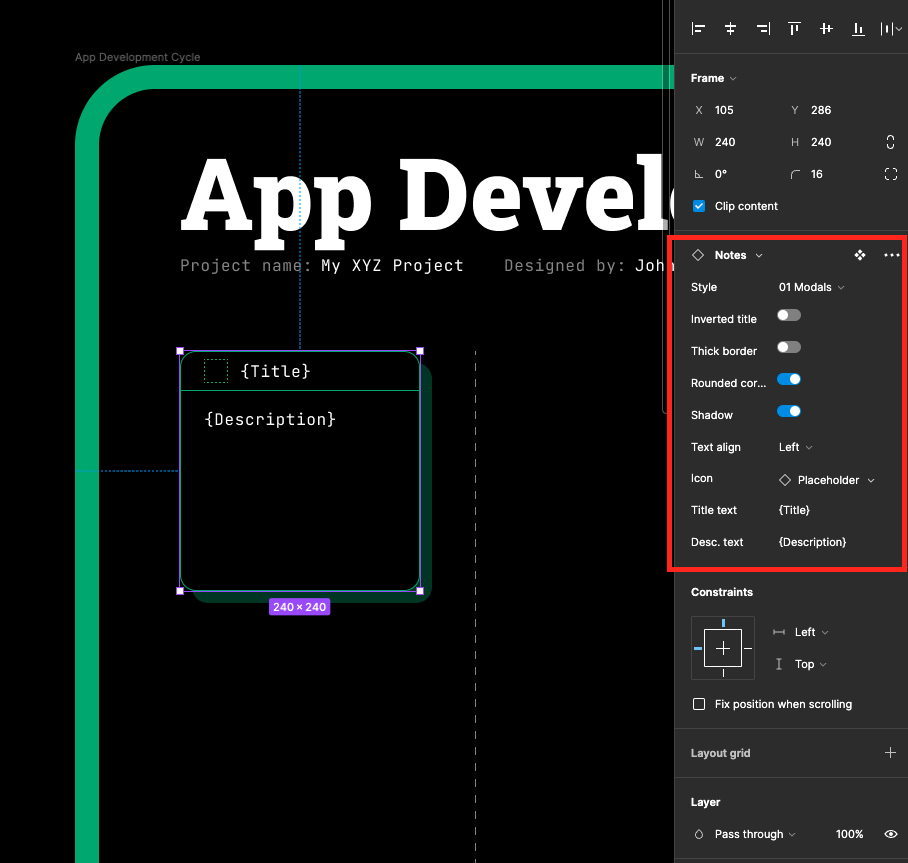Open the Style dropdown showing 01 Modals
This screenshot has width=908, height=863.
tap(810, 287)
